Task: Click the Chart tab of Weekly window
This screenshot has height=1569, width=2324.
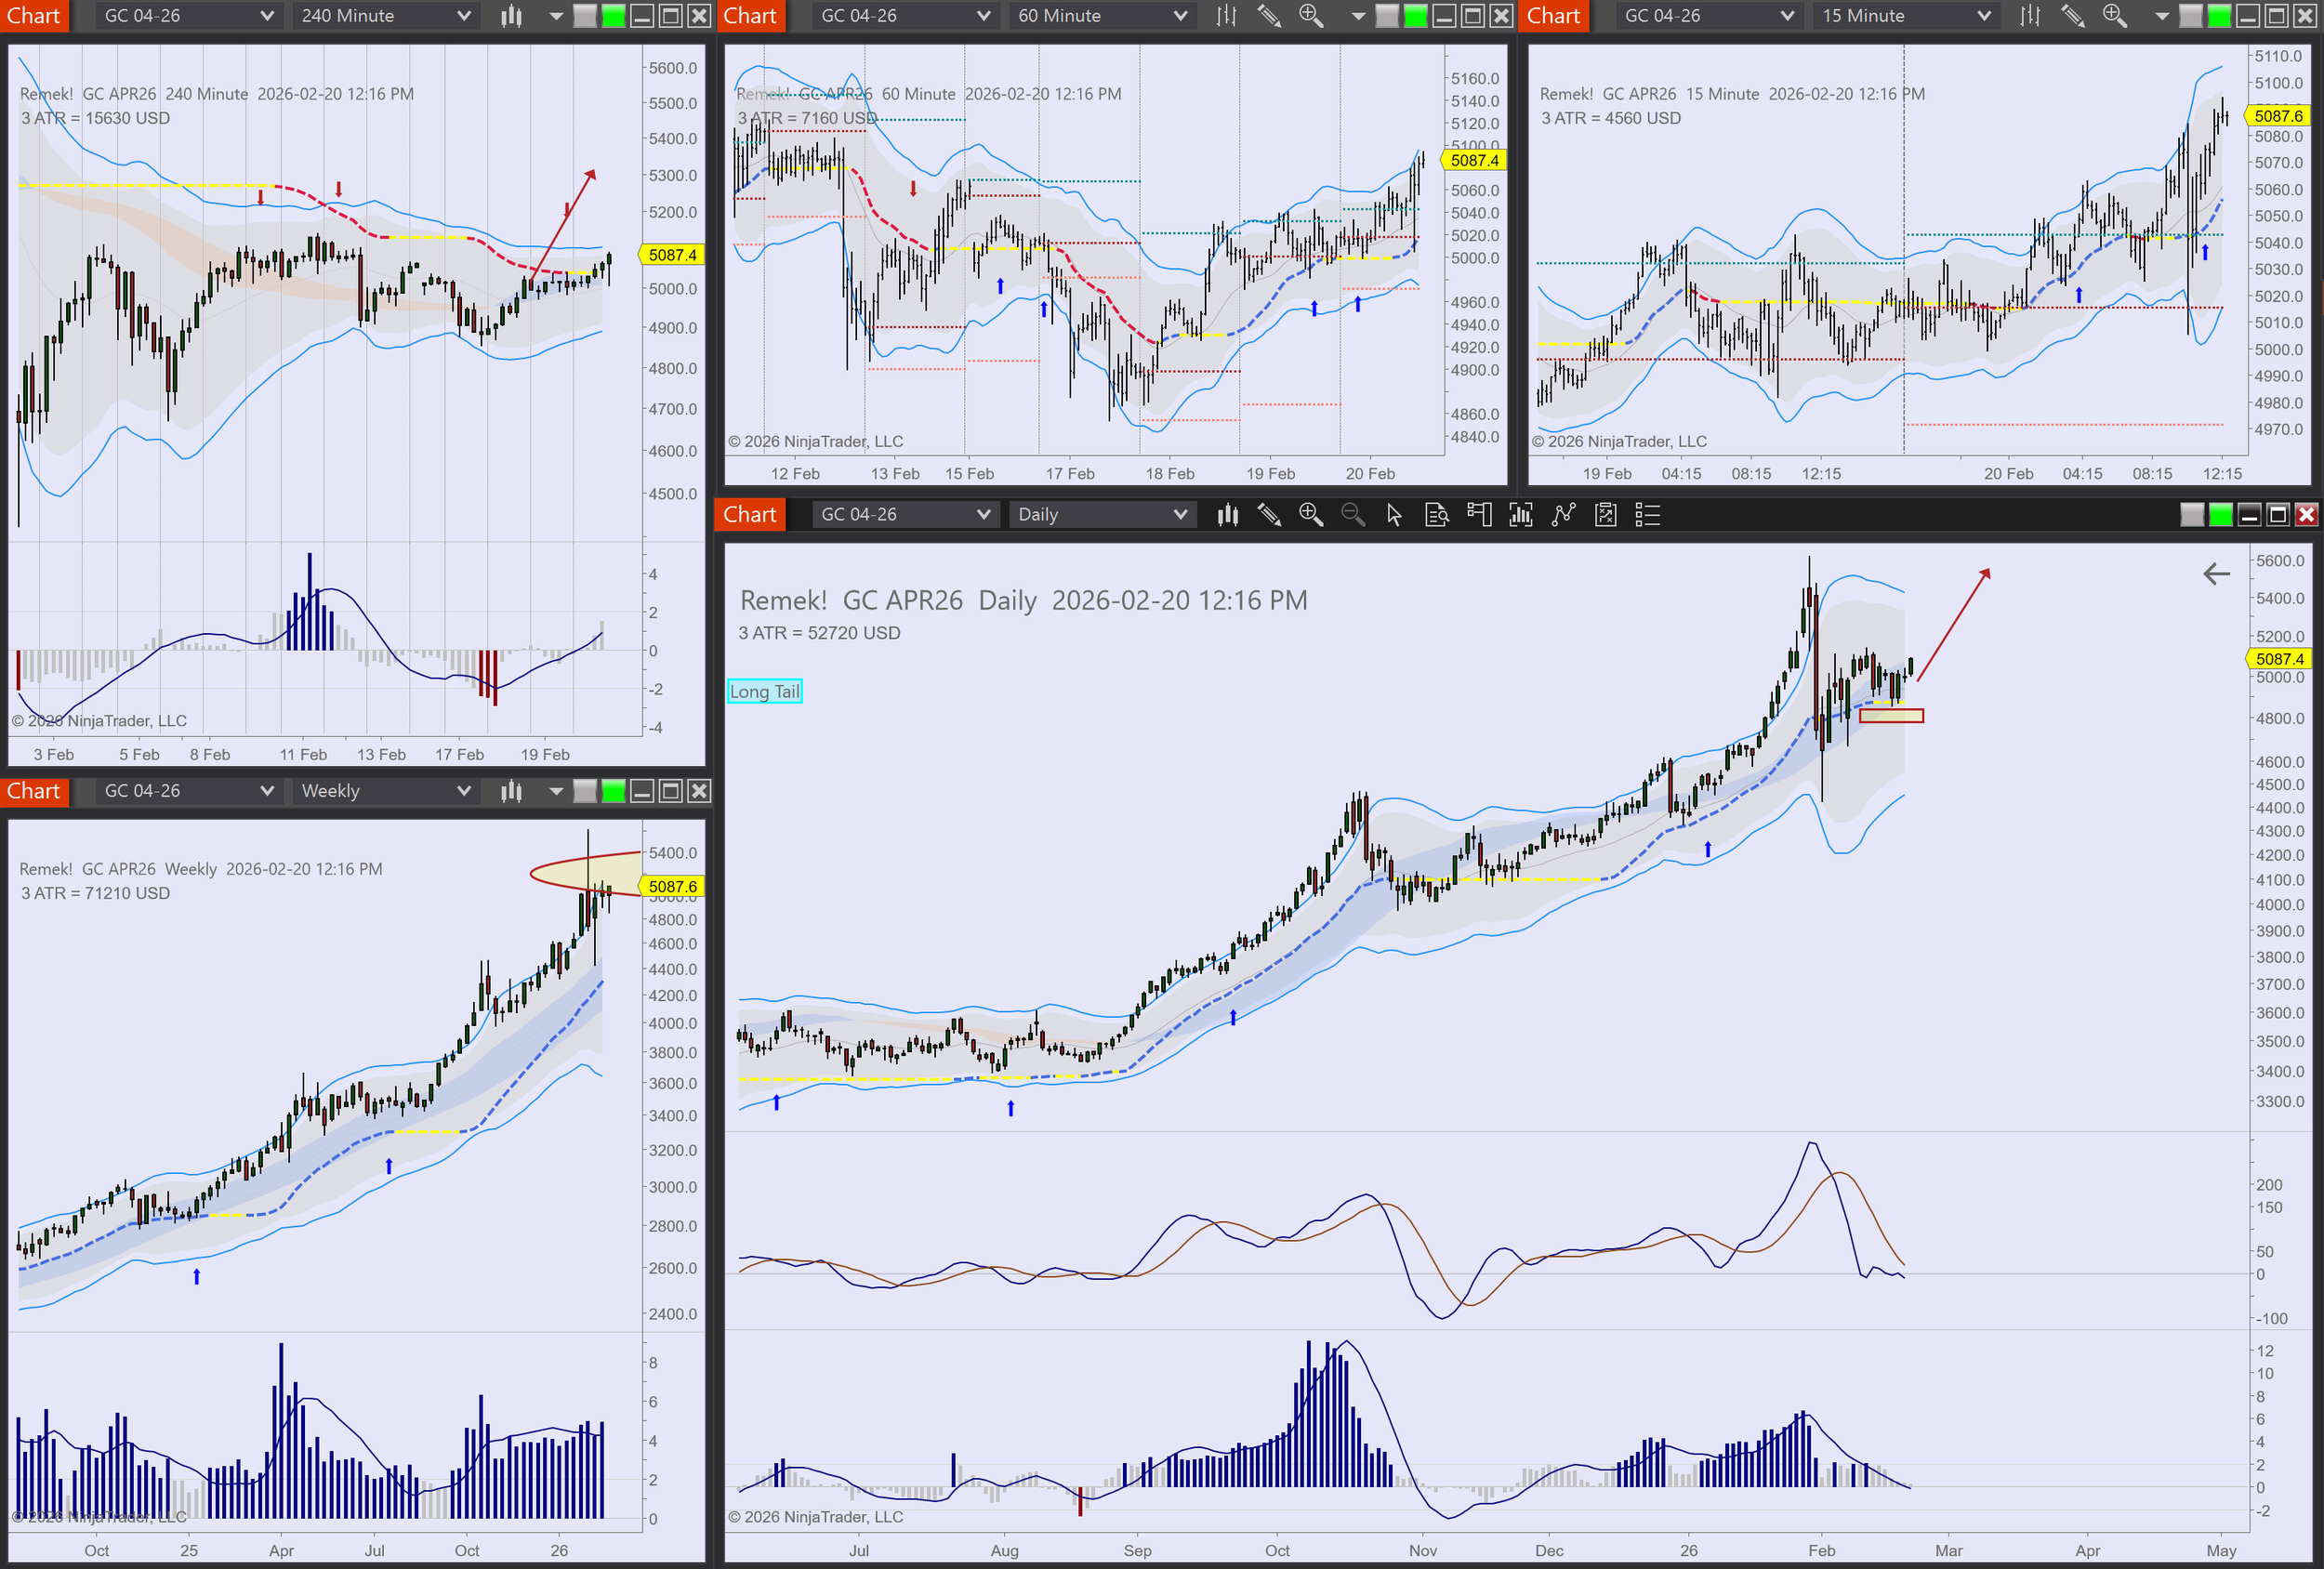Action: (x=33, y=791)
